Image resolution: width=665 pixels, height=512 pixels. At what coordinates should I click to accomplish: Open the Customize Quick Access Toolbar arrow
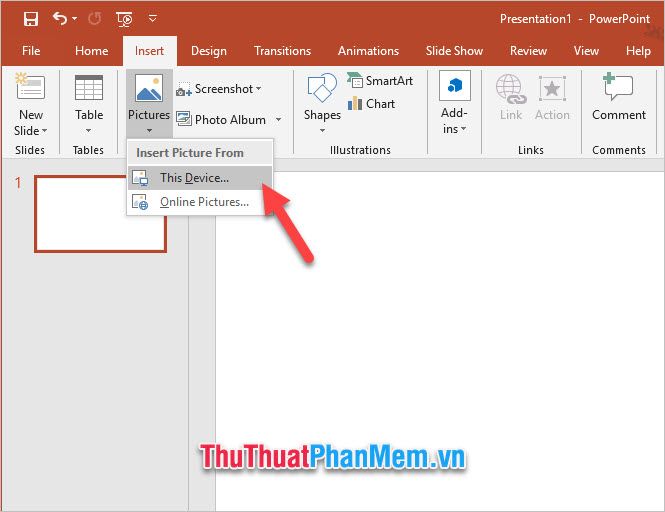coord(152,19)
